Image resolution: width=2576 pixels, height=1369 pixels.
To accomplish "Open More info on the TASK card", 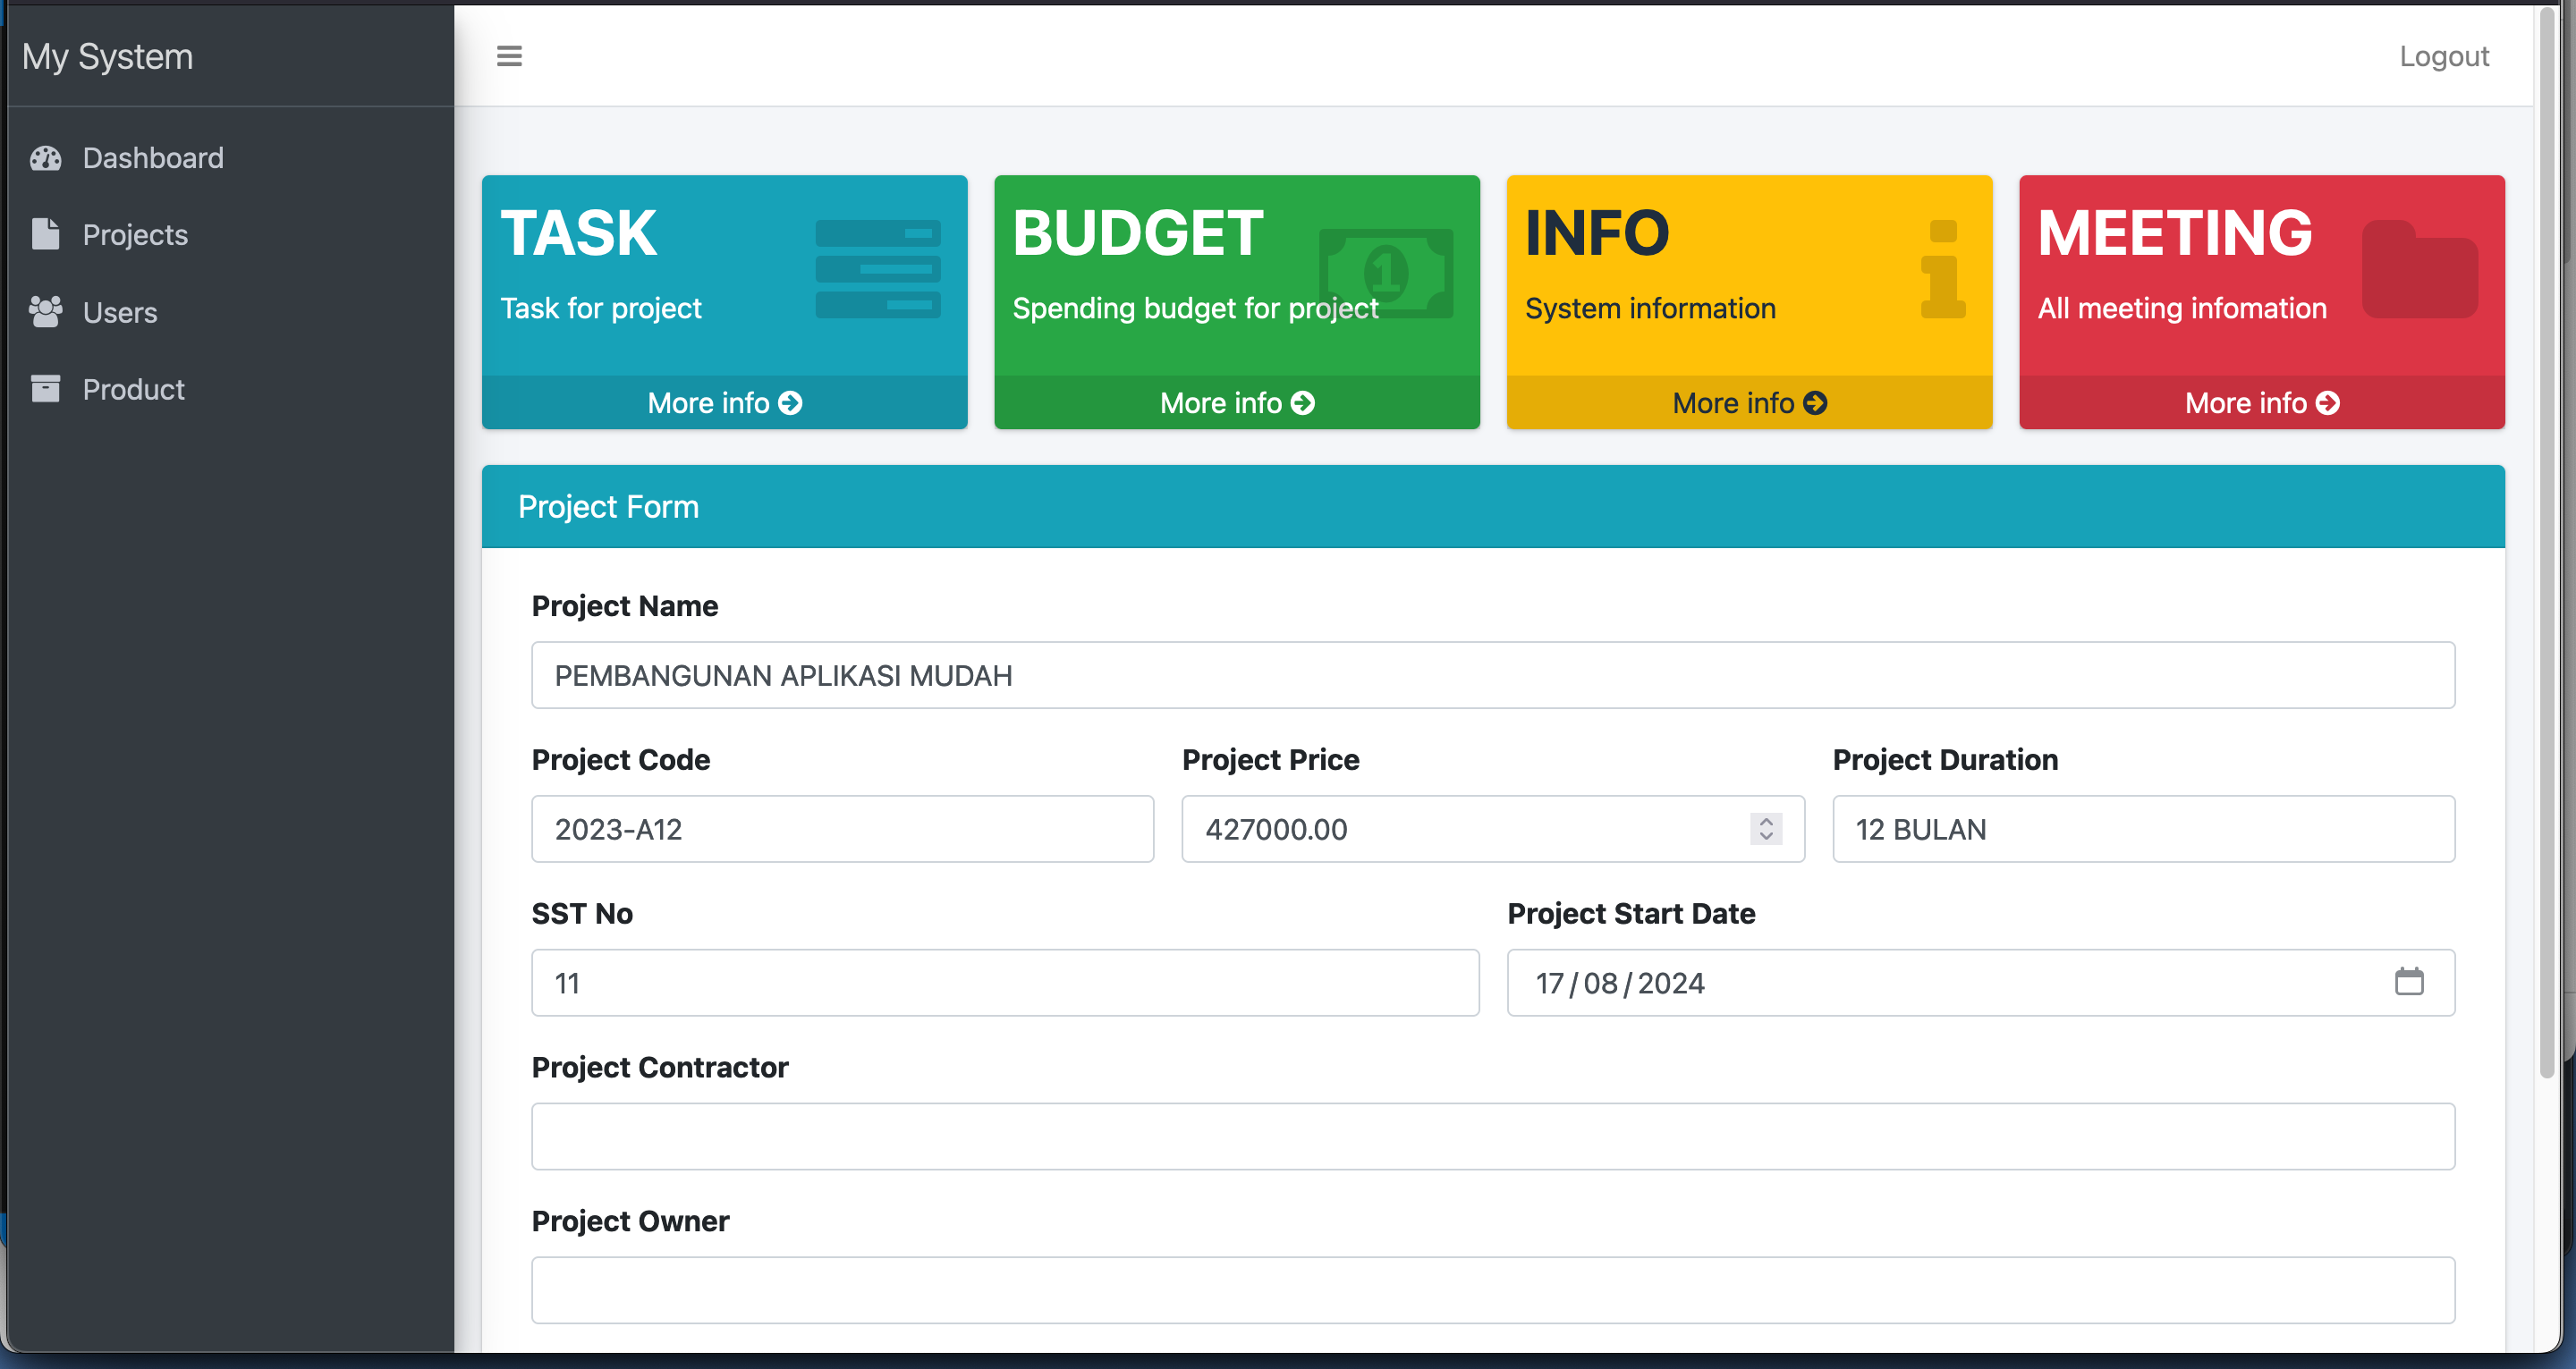I will pyautogui.click(x=724, y=403).
